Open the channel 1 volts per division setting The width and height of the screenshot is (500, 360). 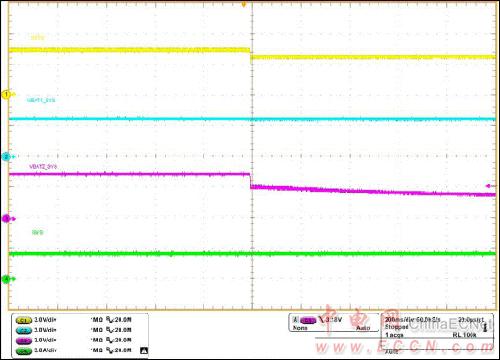[46, 320]
